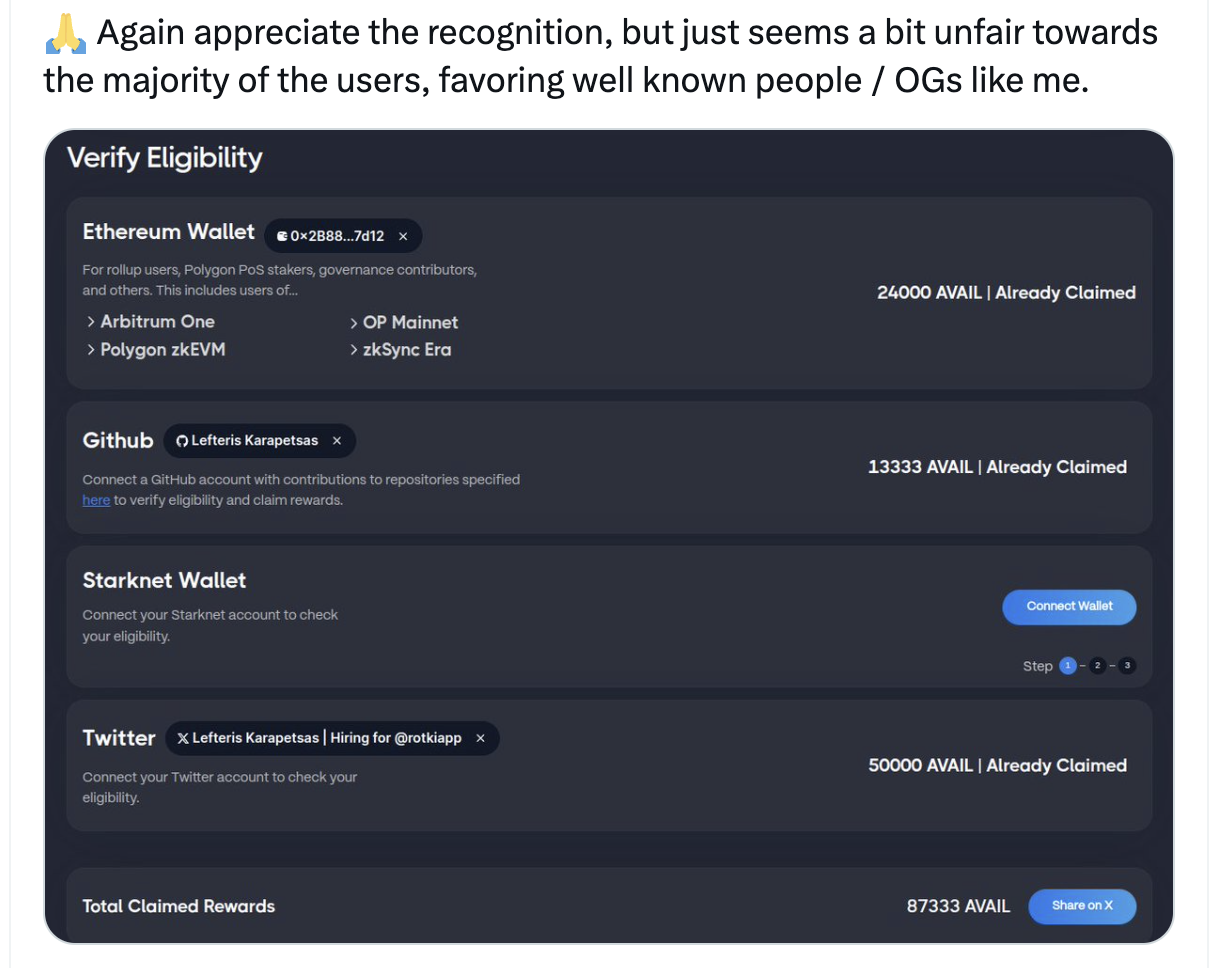Select step 3 indicator circle

click(x=1127, y=666)
